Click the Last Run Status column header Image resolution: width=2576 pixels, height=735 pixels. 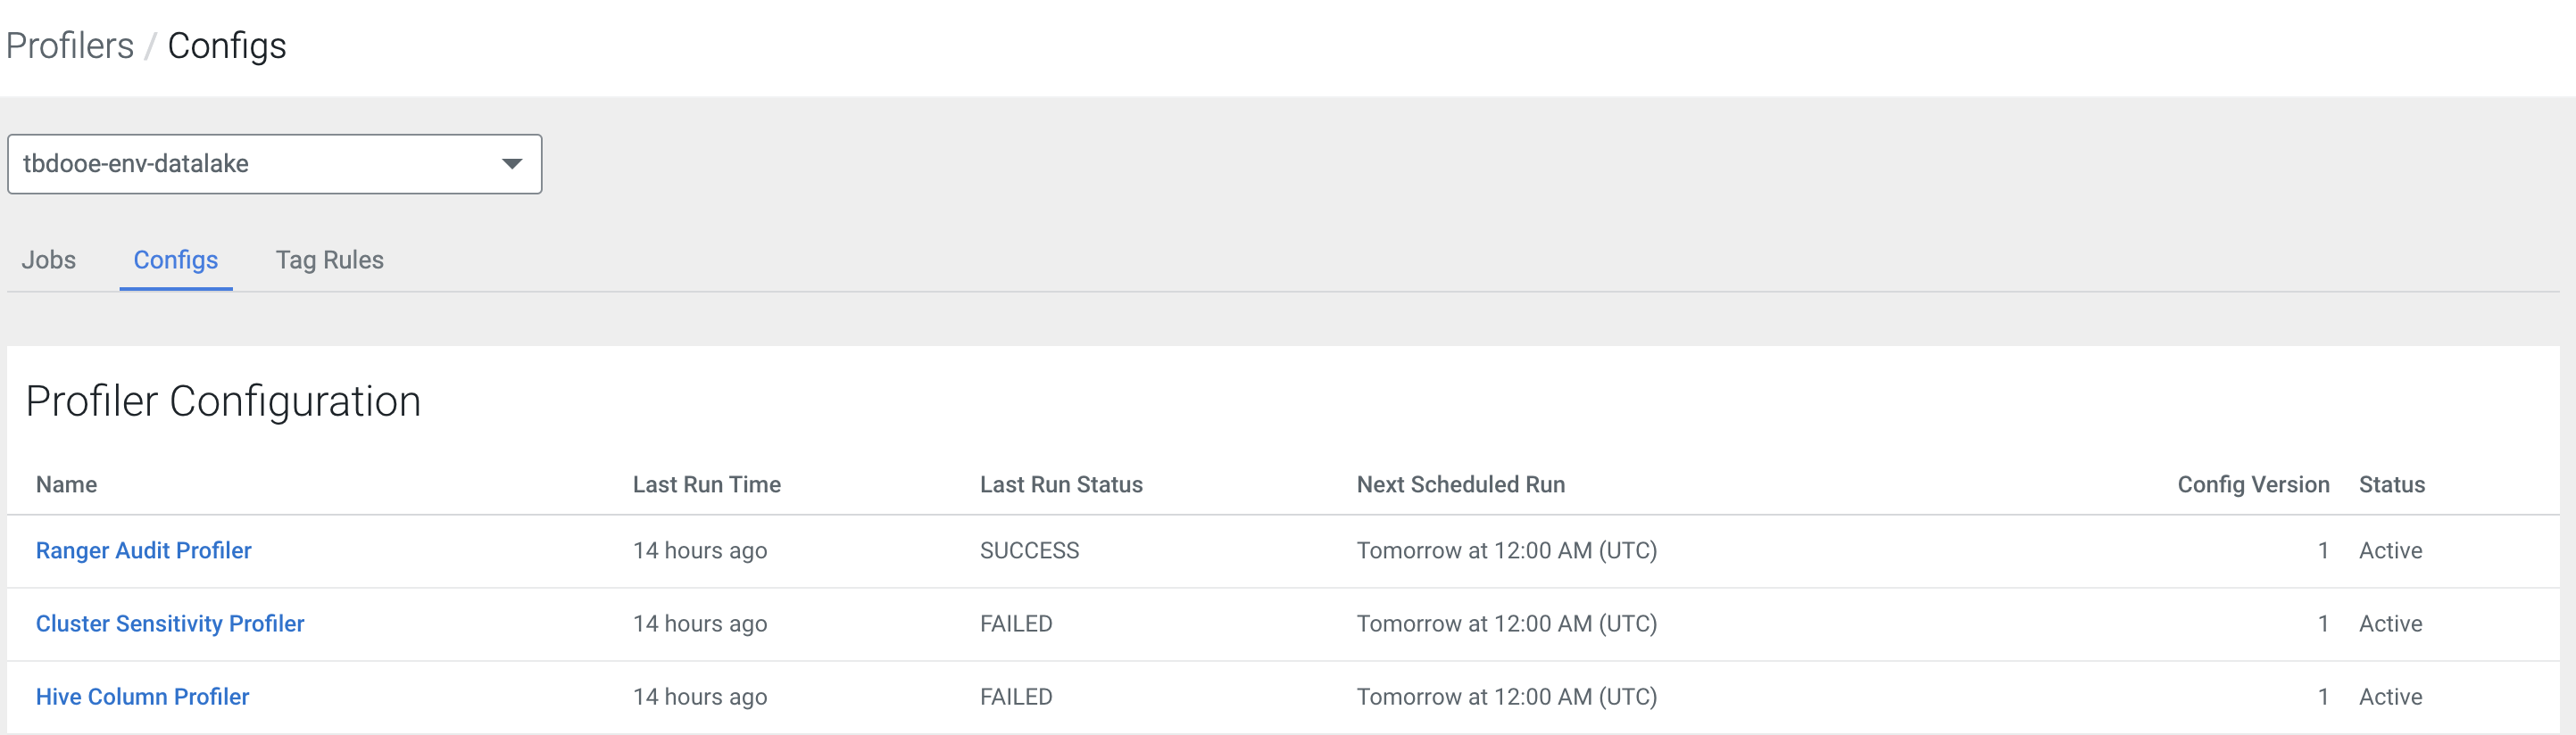1060,485
